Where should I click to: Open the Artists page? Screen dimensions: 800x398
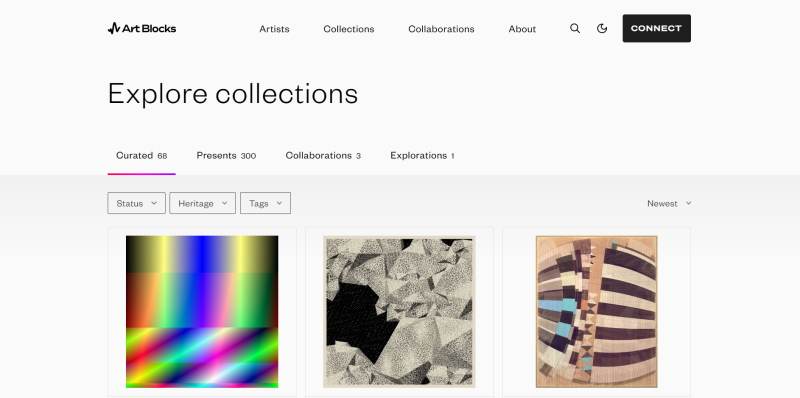pyautogui.click(x=274, y=29)
